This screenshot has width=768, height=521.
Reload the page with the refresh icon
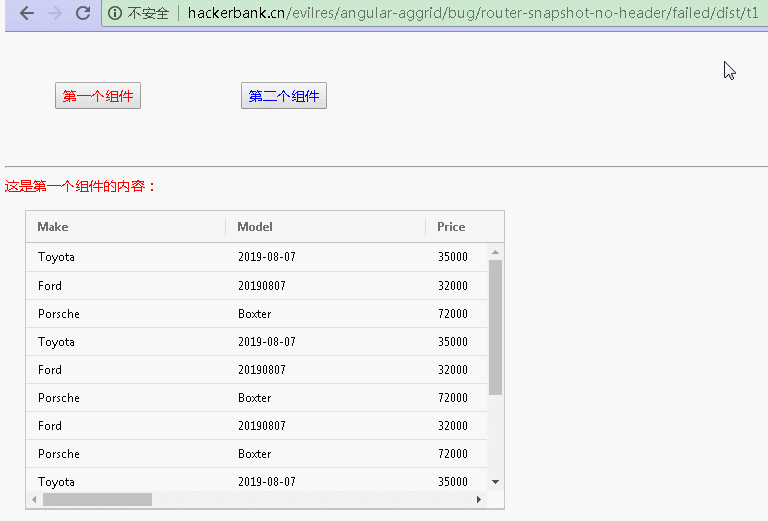(83, 13)
